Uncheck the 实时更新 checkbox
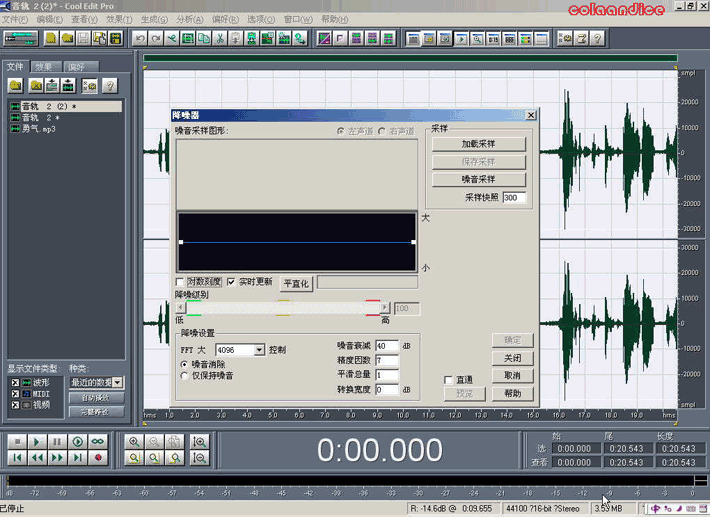The height and width of the screenshot is (517, 710). 232,282
